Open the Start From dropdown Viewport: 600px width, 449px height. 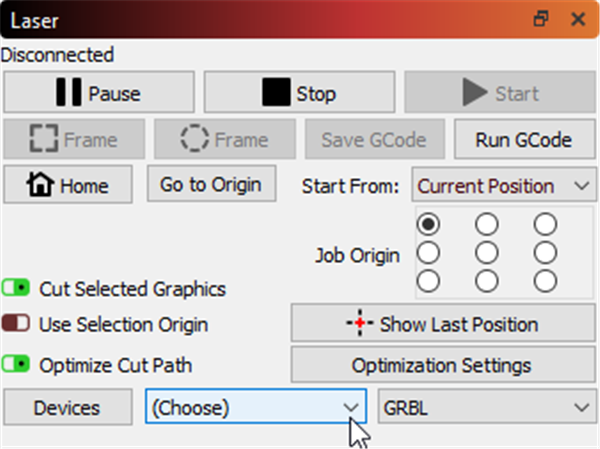pos(500,186)
